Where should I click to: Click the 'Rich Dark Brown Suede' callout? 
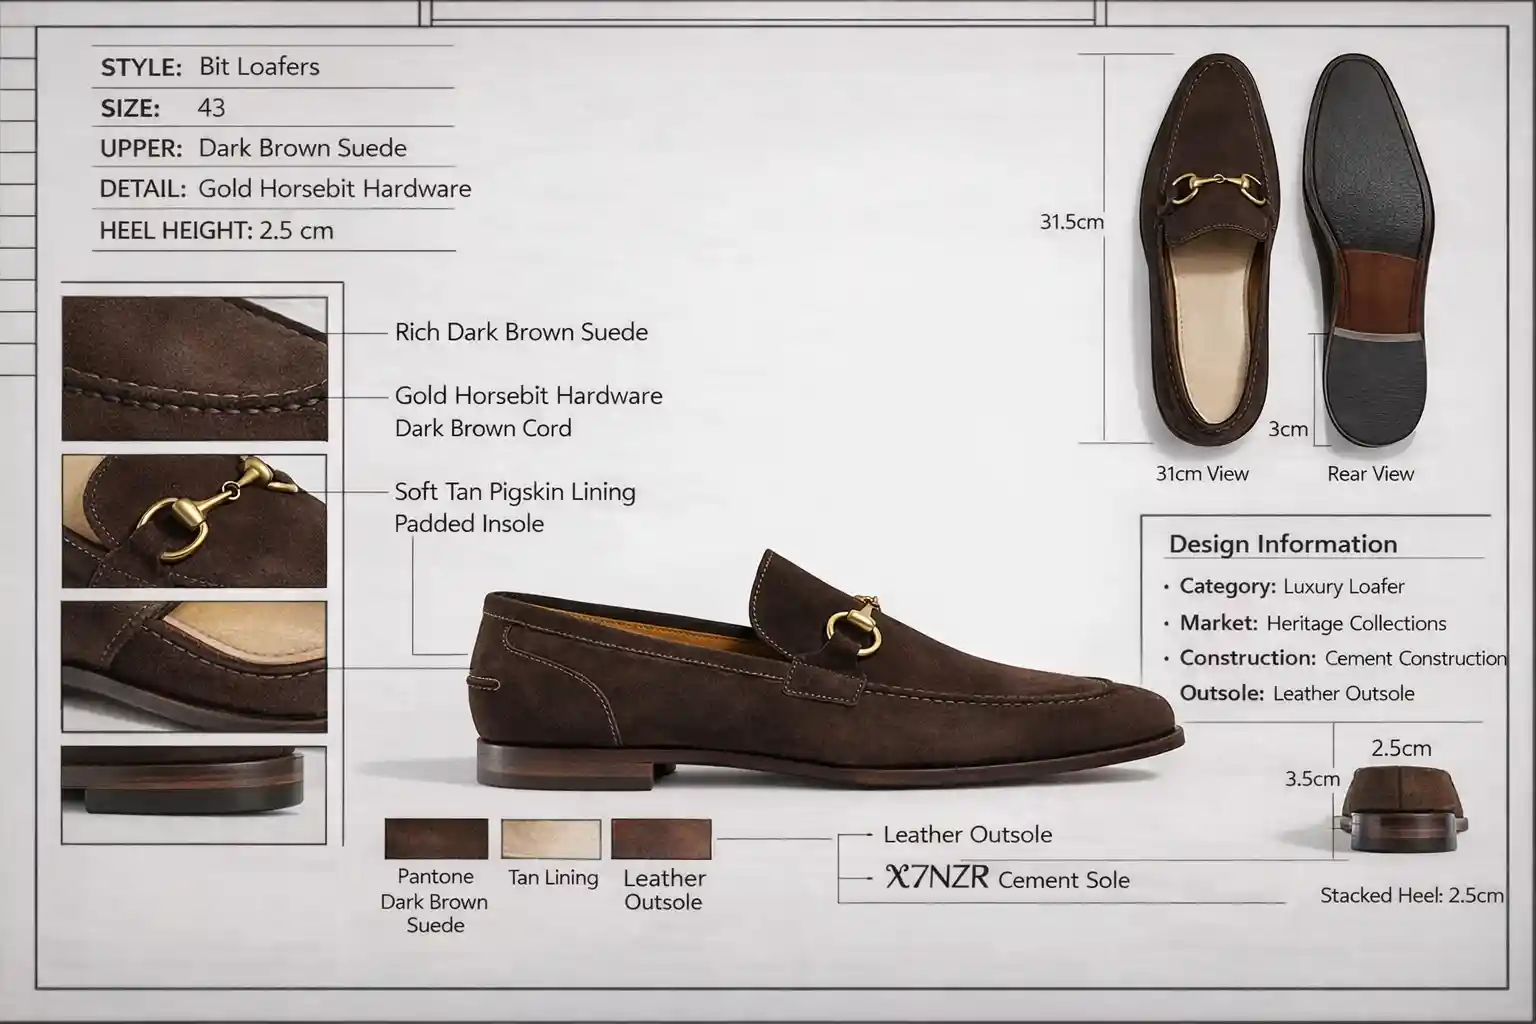point(521,332)
